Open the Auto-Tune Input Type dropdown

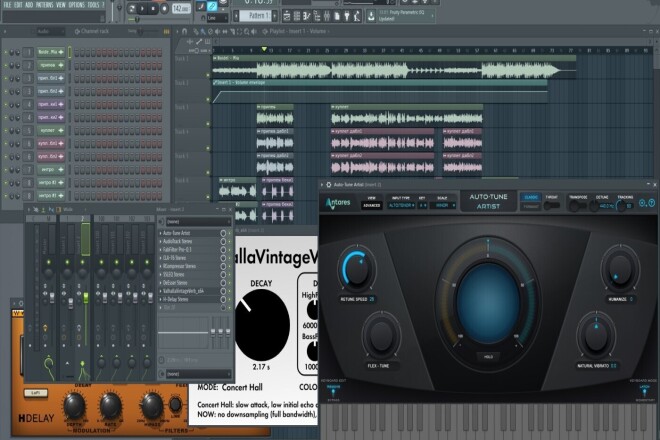[x=401, y=205]
